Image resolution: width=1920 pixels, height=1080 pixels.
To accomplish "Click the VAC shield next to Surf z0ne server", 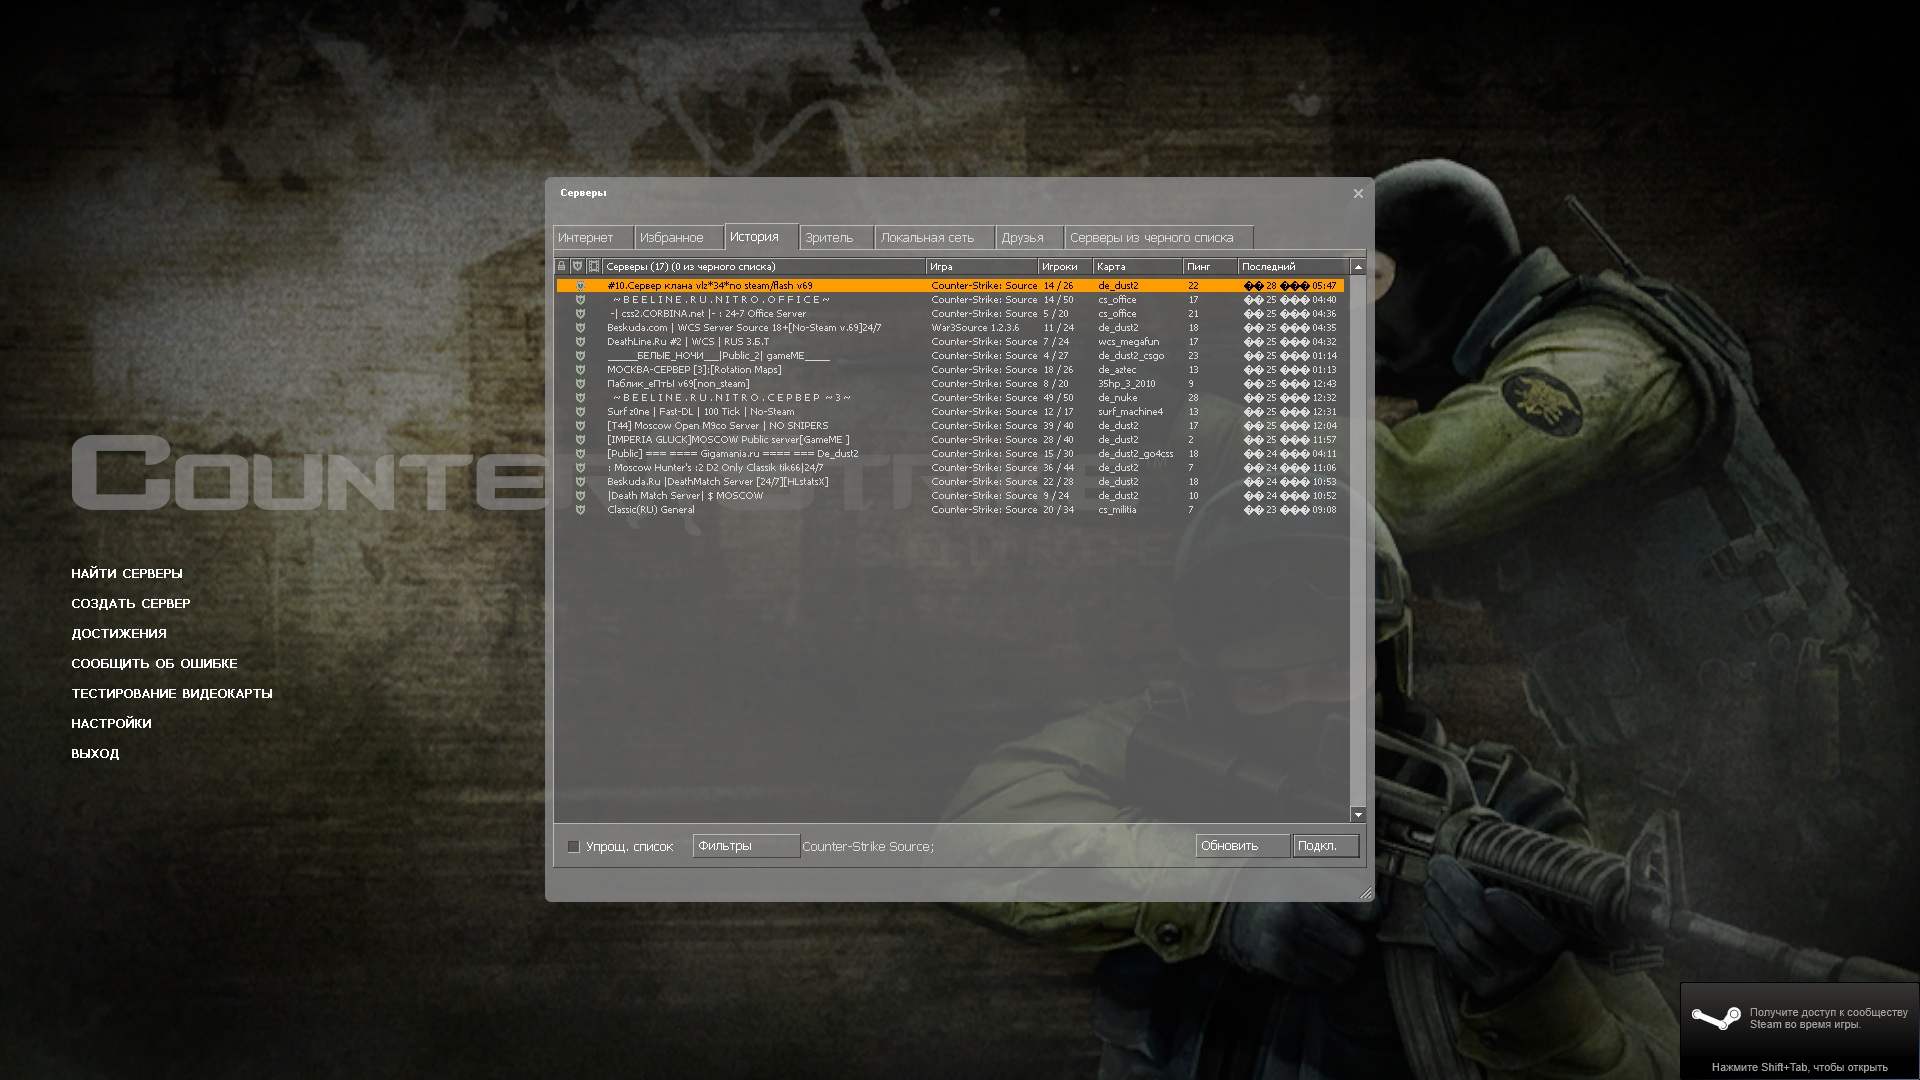I will coord(580,412).
